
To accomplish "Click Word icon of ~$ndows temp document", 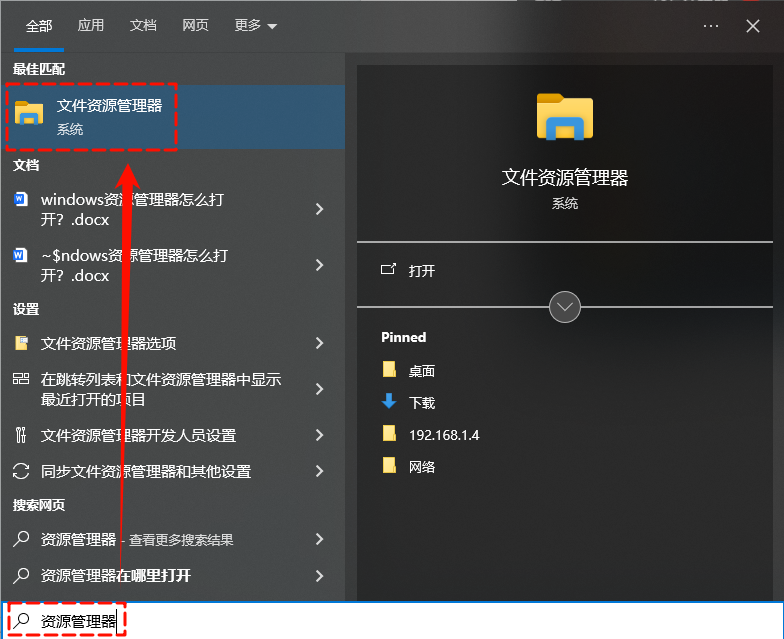I will point(20,255).
